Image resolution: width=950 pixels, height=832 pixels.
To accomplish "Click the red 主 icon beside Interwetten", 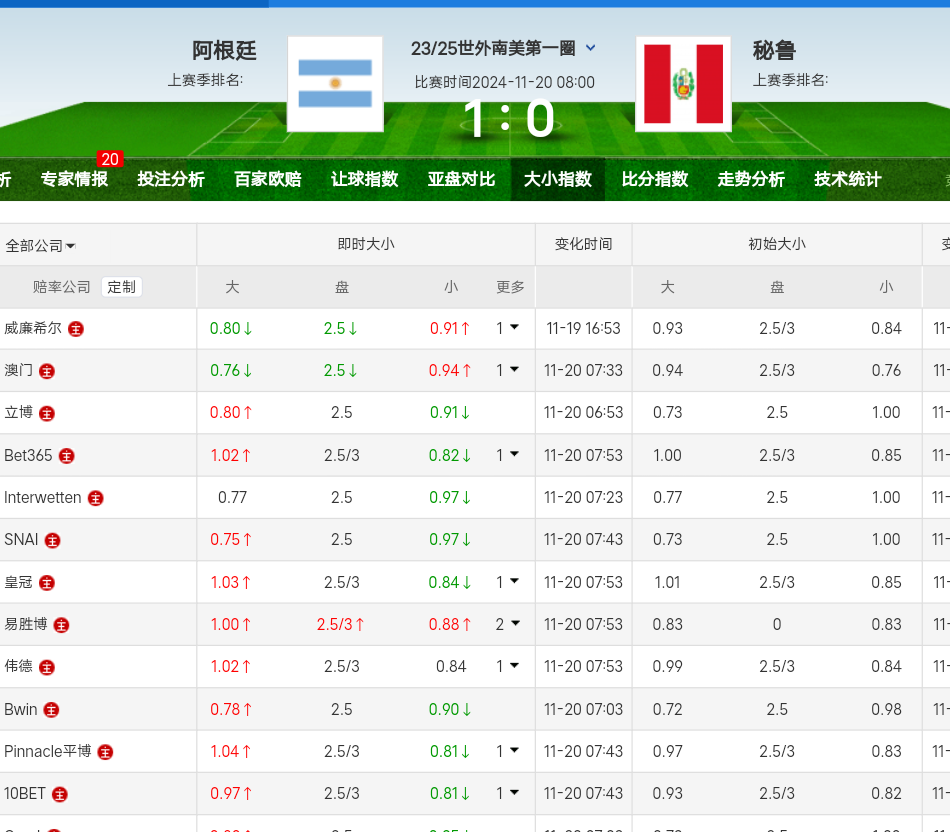I will pyautogui.click(x=96, y=498).
